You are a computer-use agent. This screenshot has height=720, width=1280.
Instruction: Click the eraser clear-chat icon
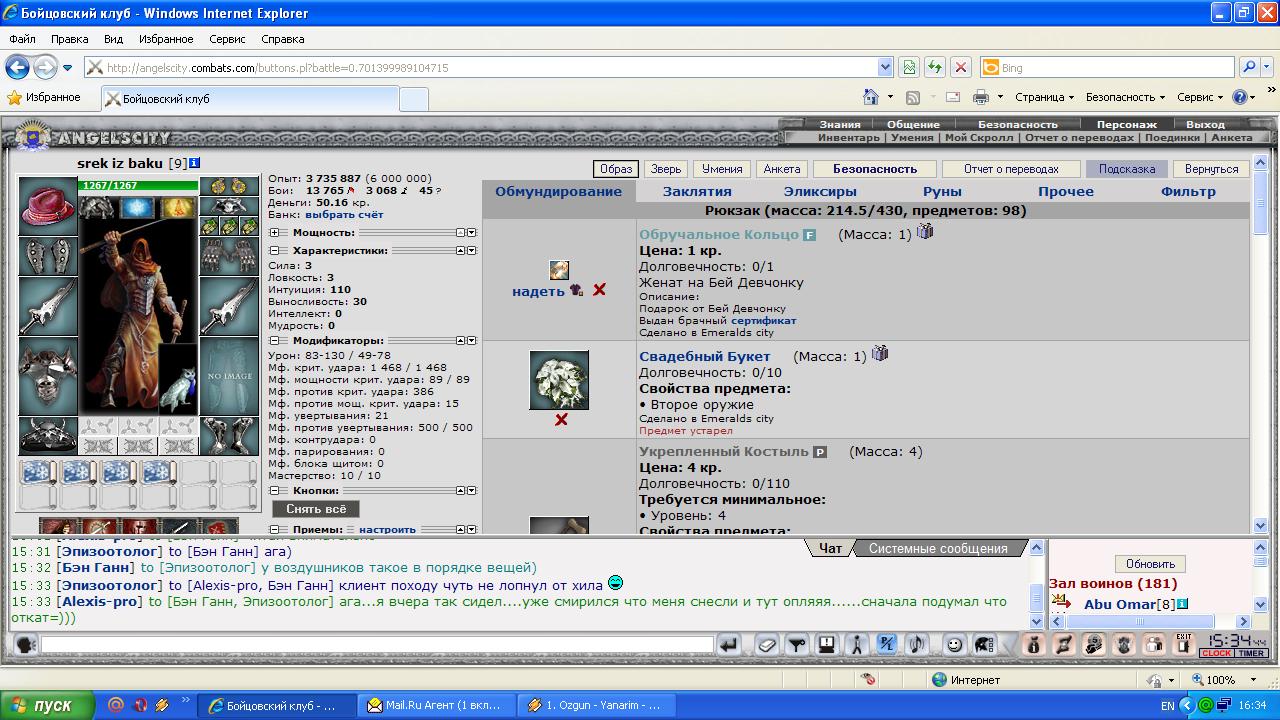(766, 645)
